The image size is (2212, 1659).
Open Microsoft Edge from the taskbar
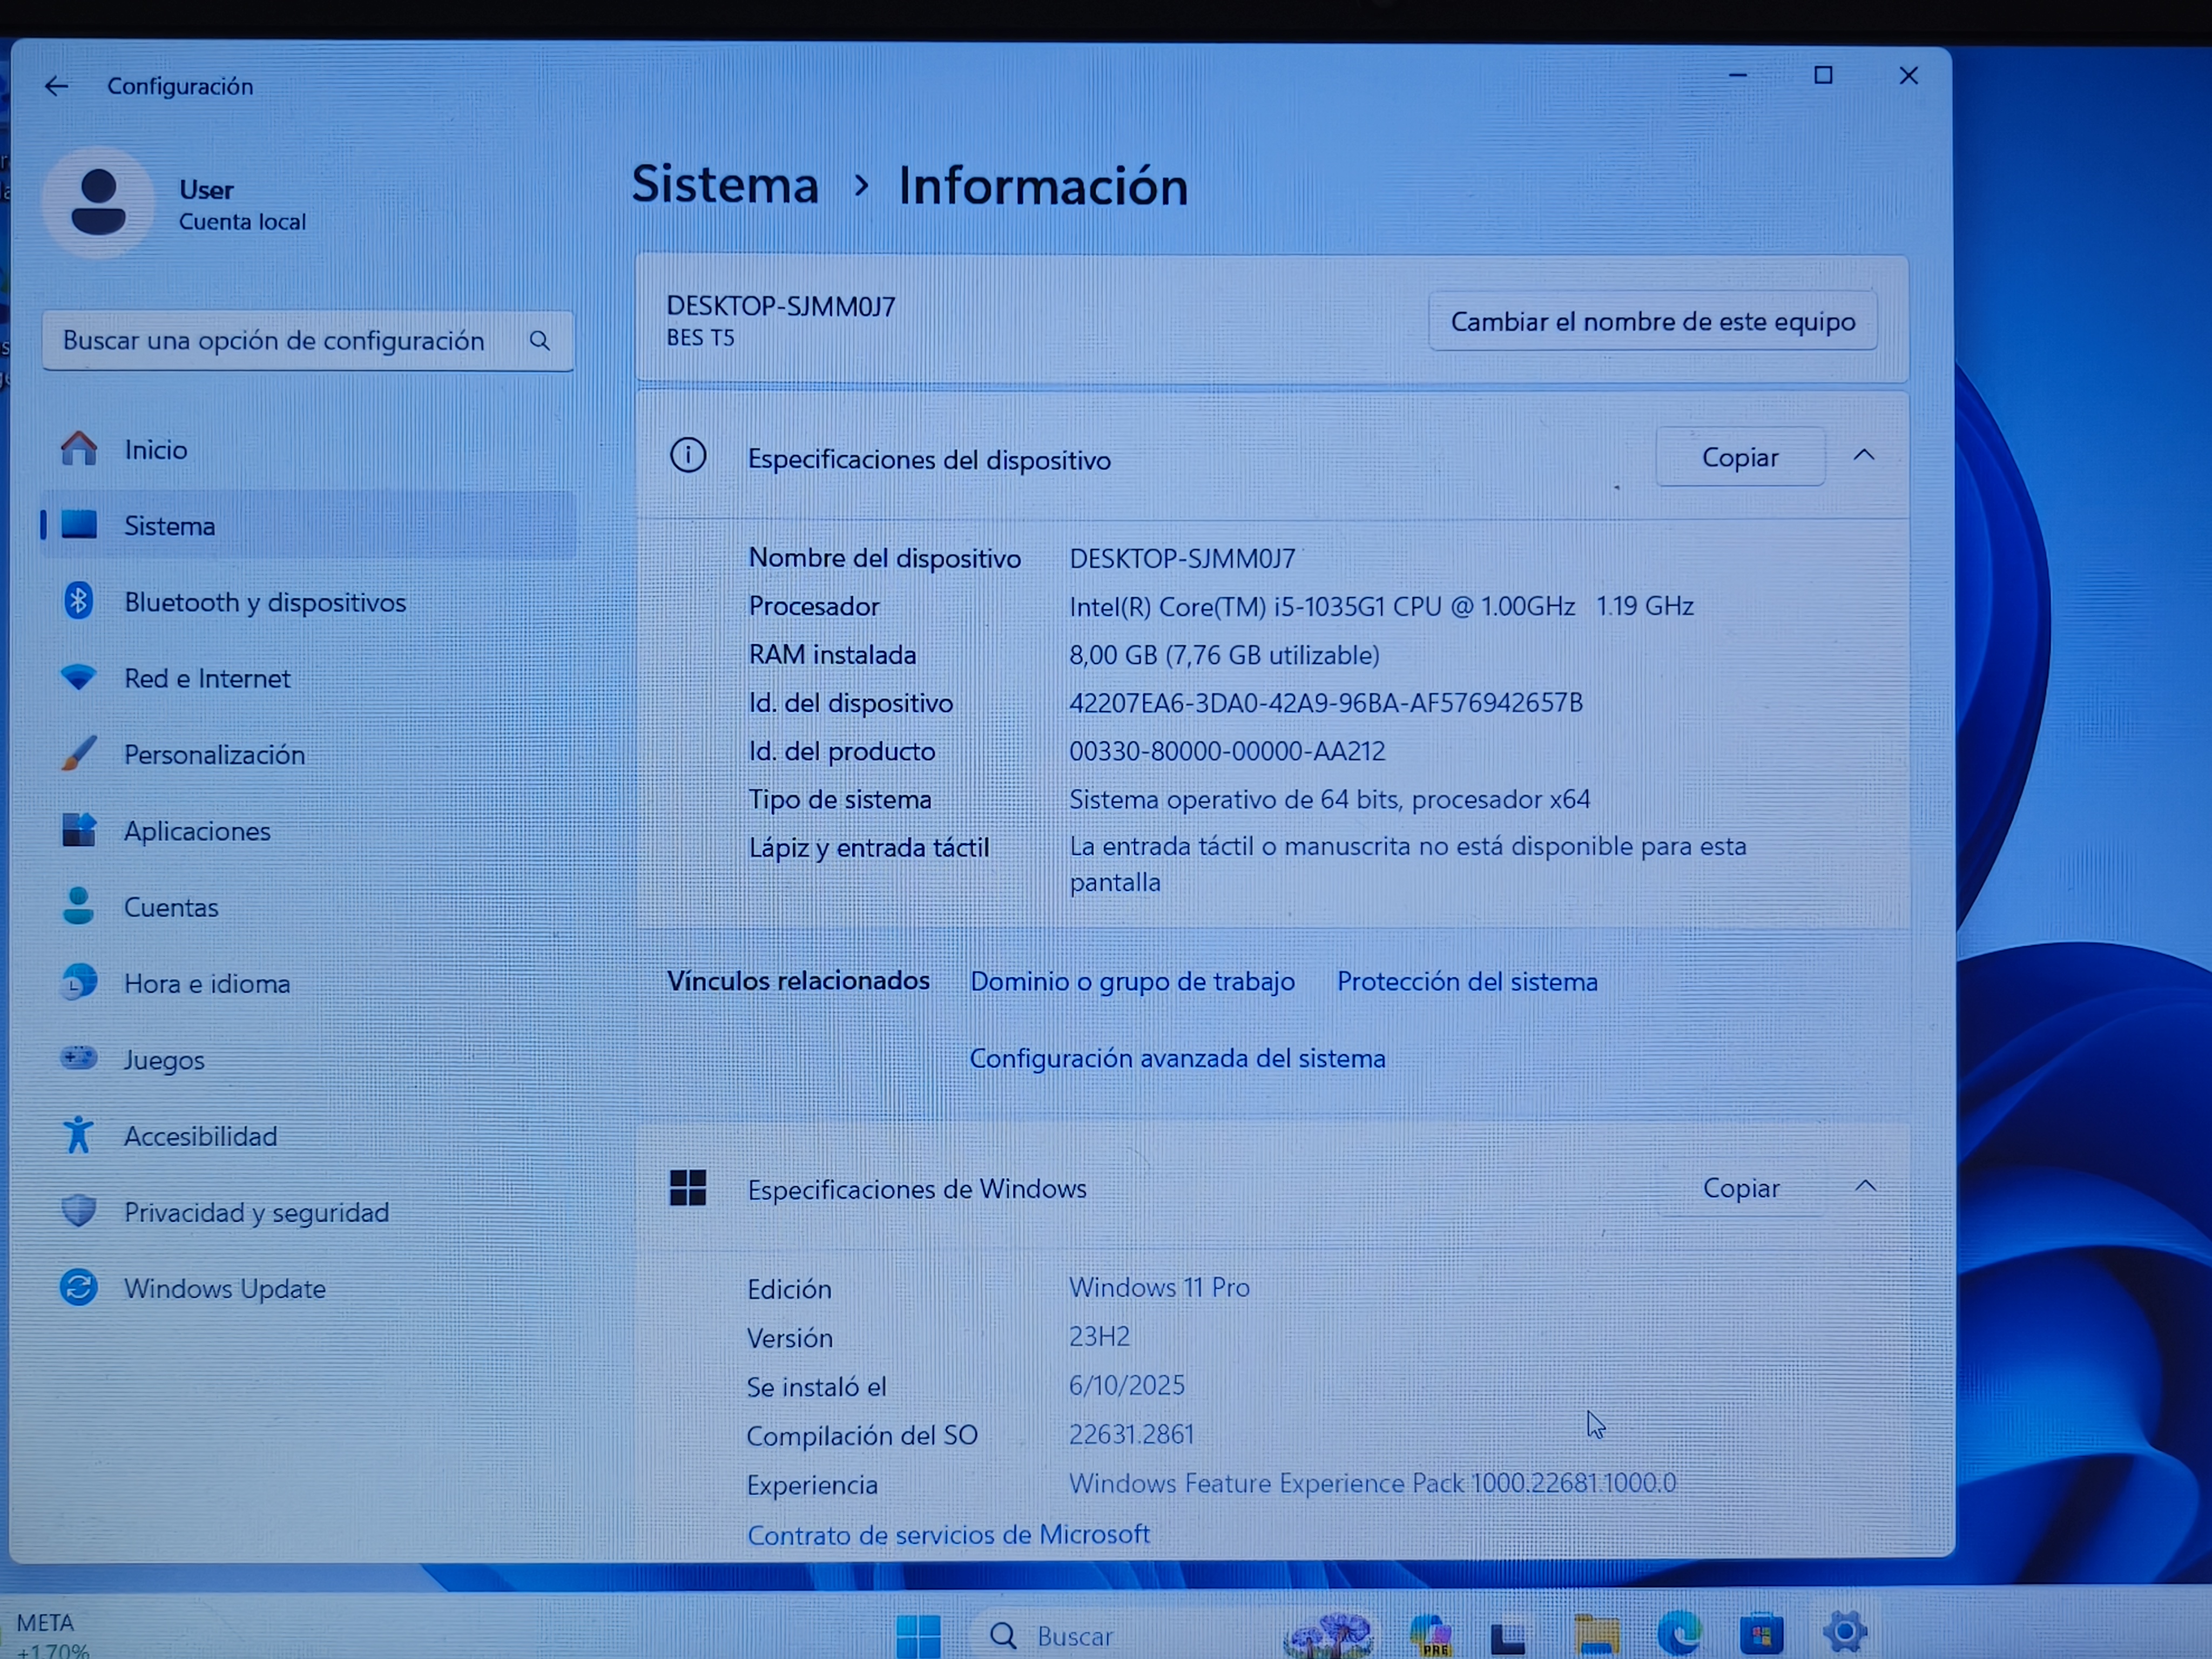pos(1679,1634)
